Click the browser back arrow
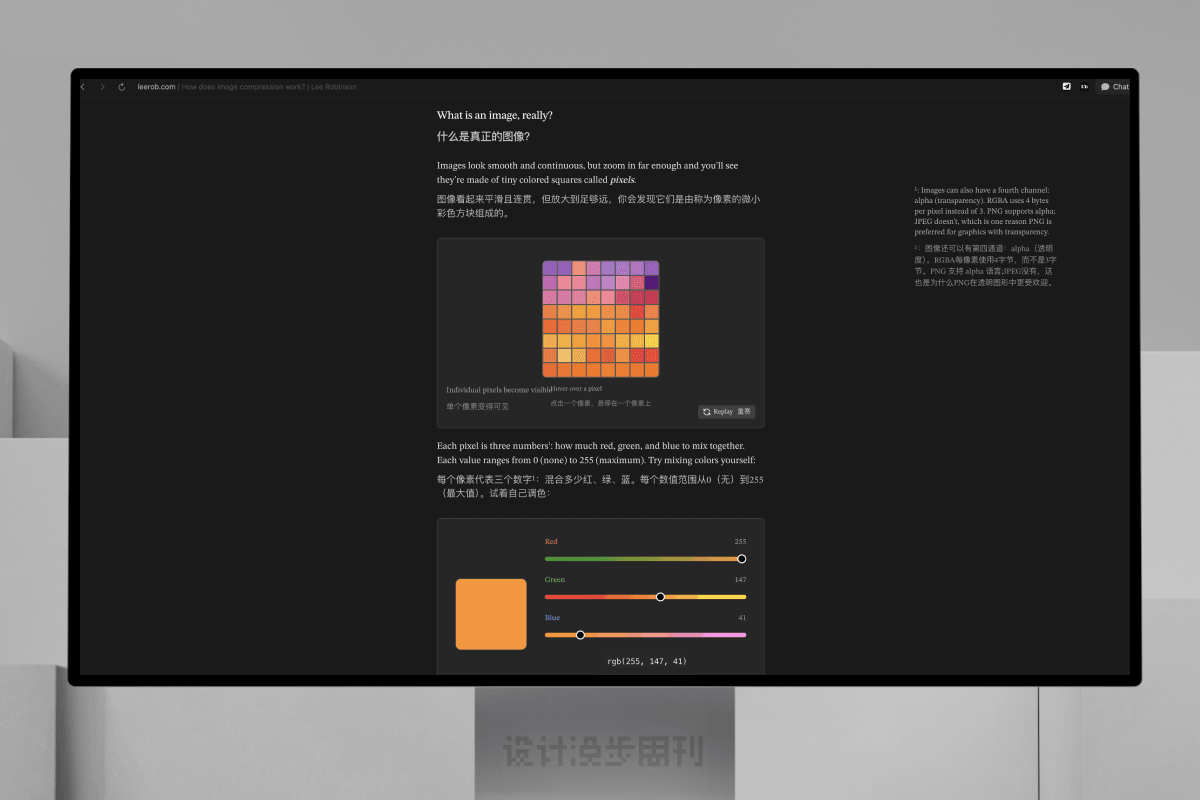Viewport: 1200px width, 800px height. click(x=83, y=87)
